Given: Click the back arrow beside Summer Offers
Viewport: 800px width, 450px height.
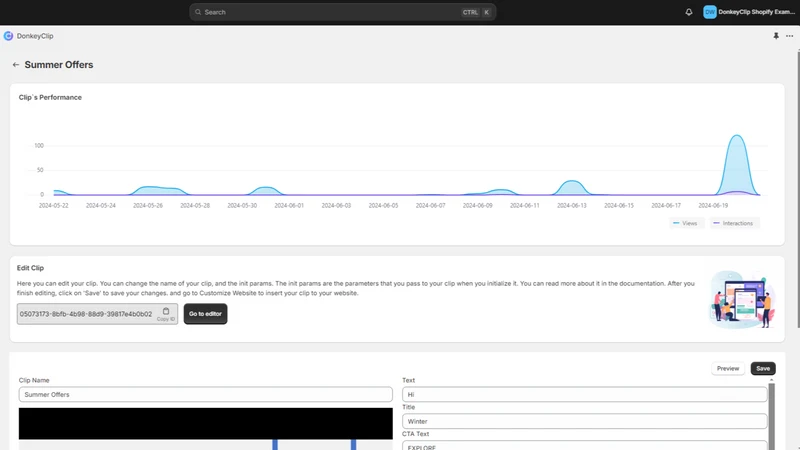Looking at the screenshot, I should (16, 65).
